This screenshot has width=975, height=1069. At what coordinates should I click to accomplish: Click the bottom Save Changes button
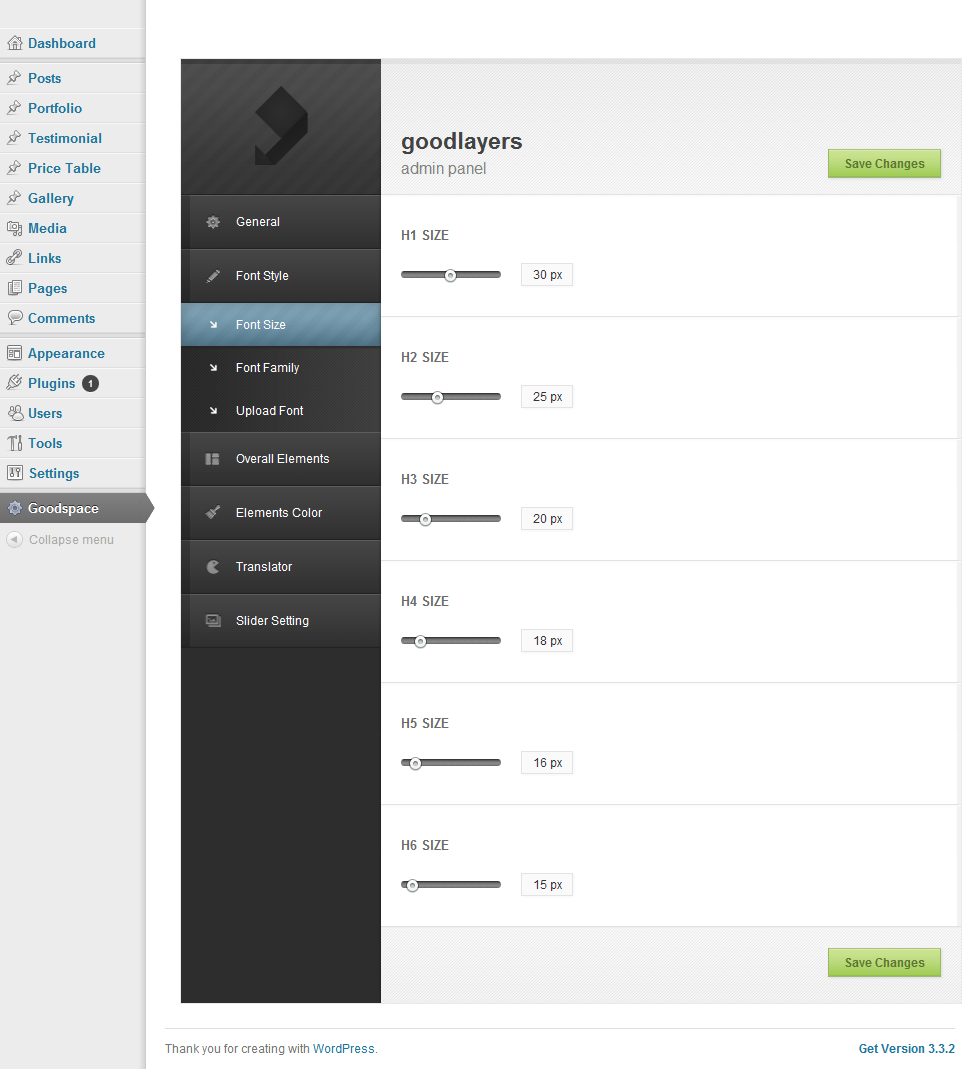point(884,963)
